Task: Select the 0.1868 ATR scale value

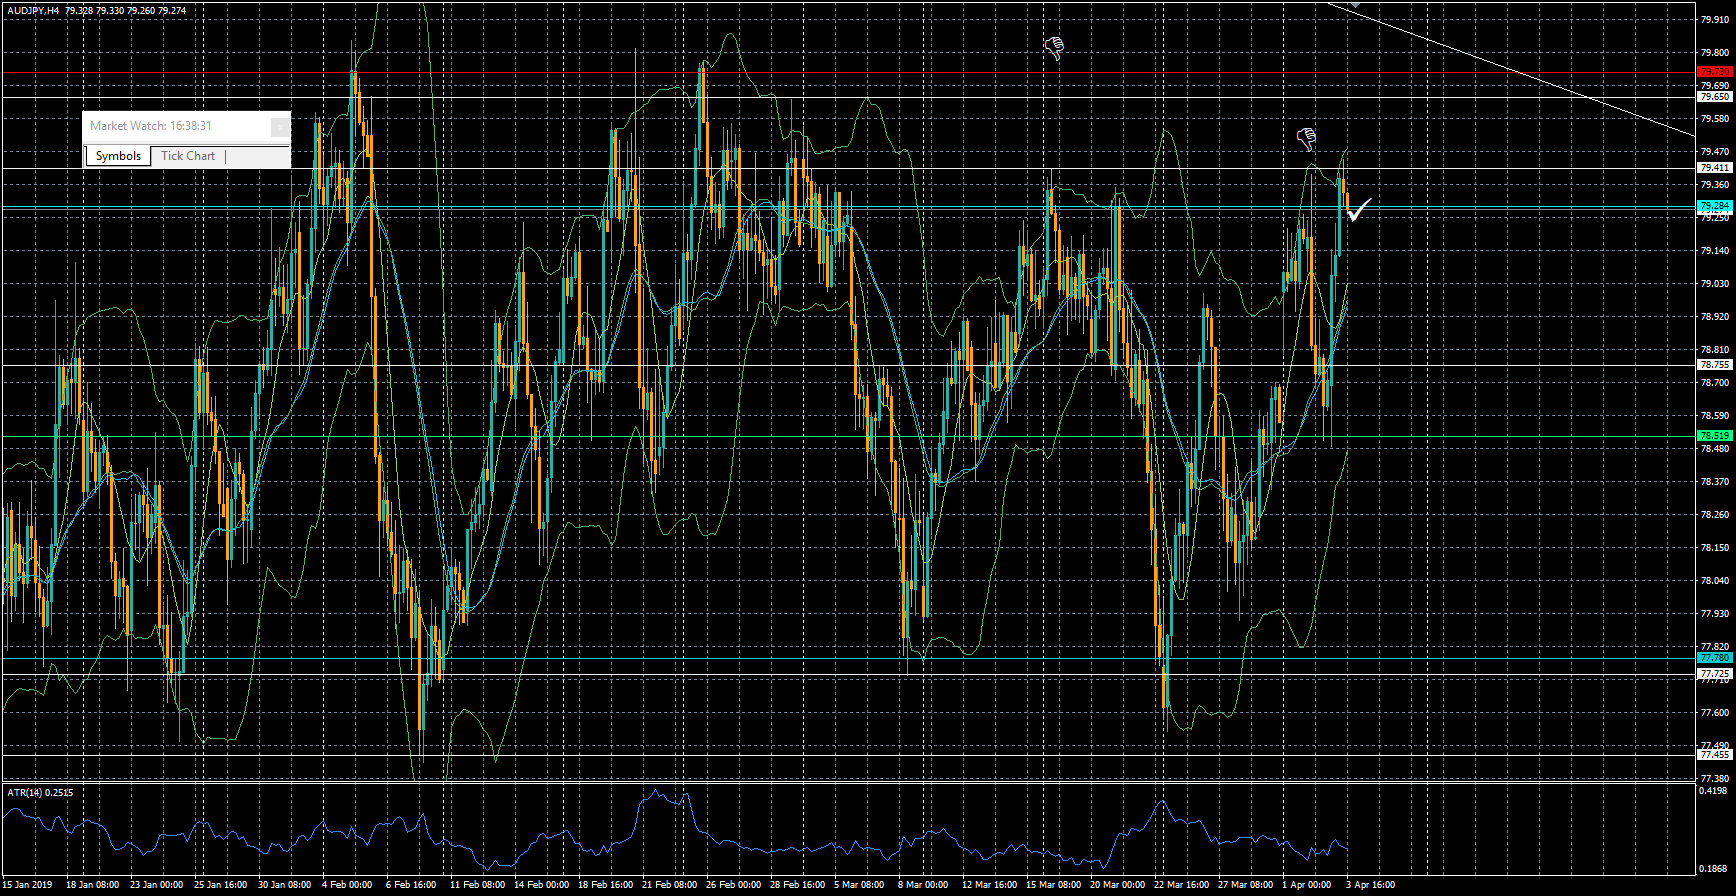Action: pos(1712,868)
